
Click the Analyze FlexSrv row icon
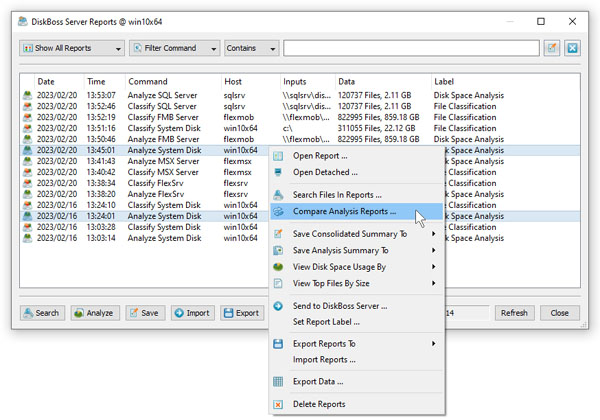pyautogui.click(x=27, y=194)
